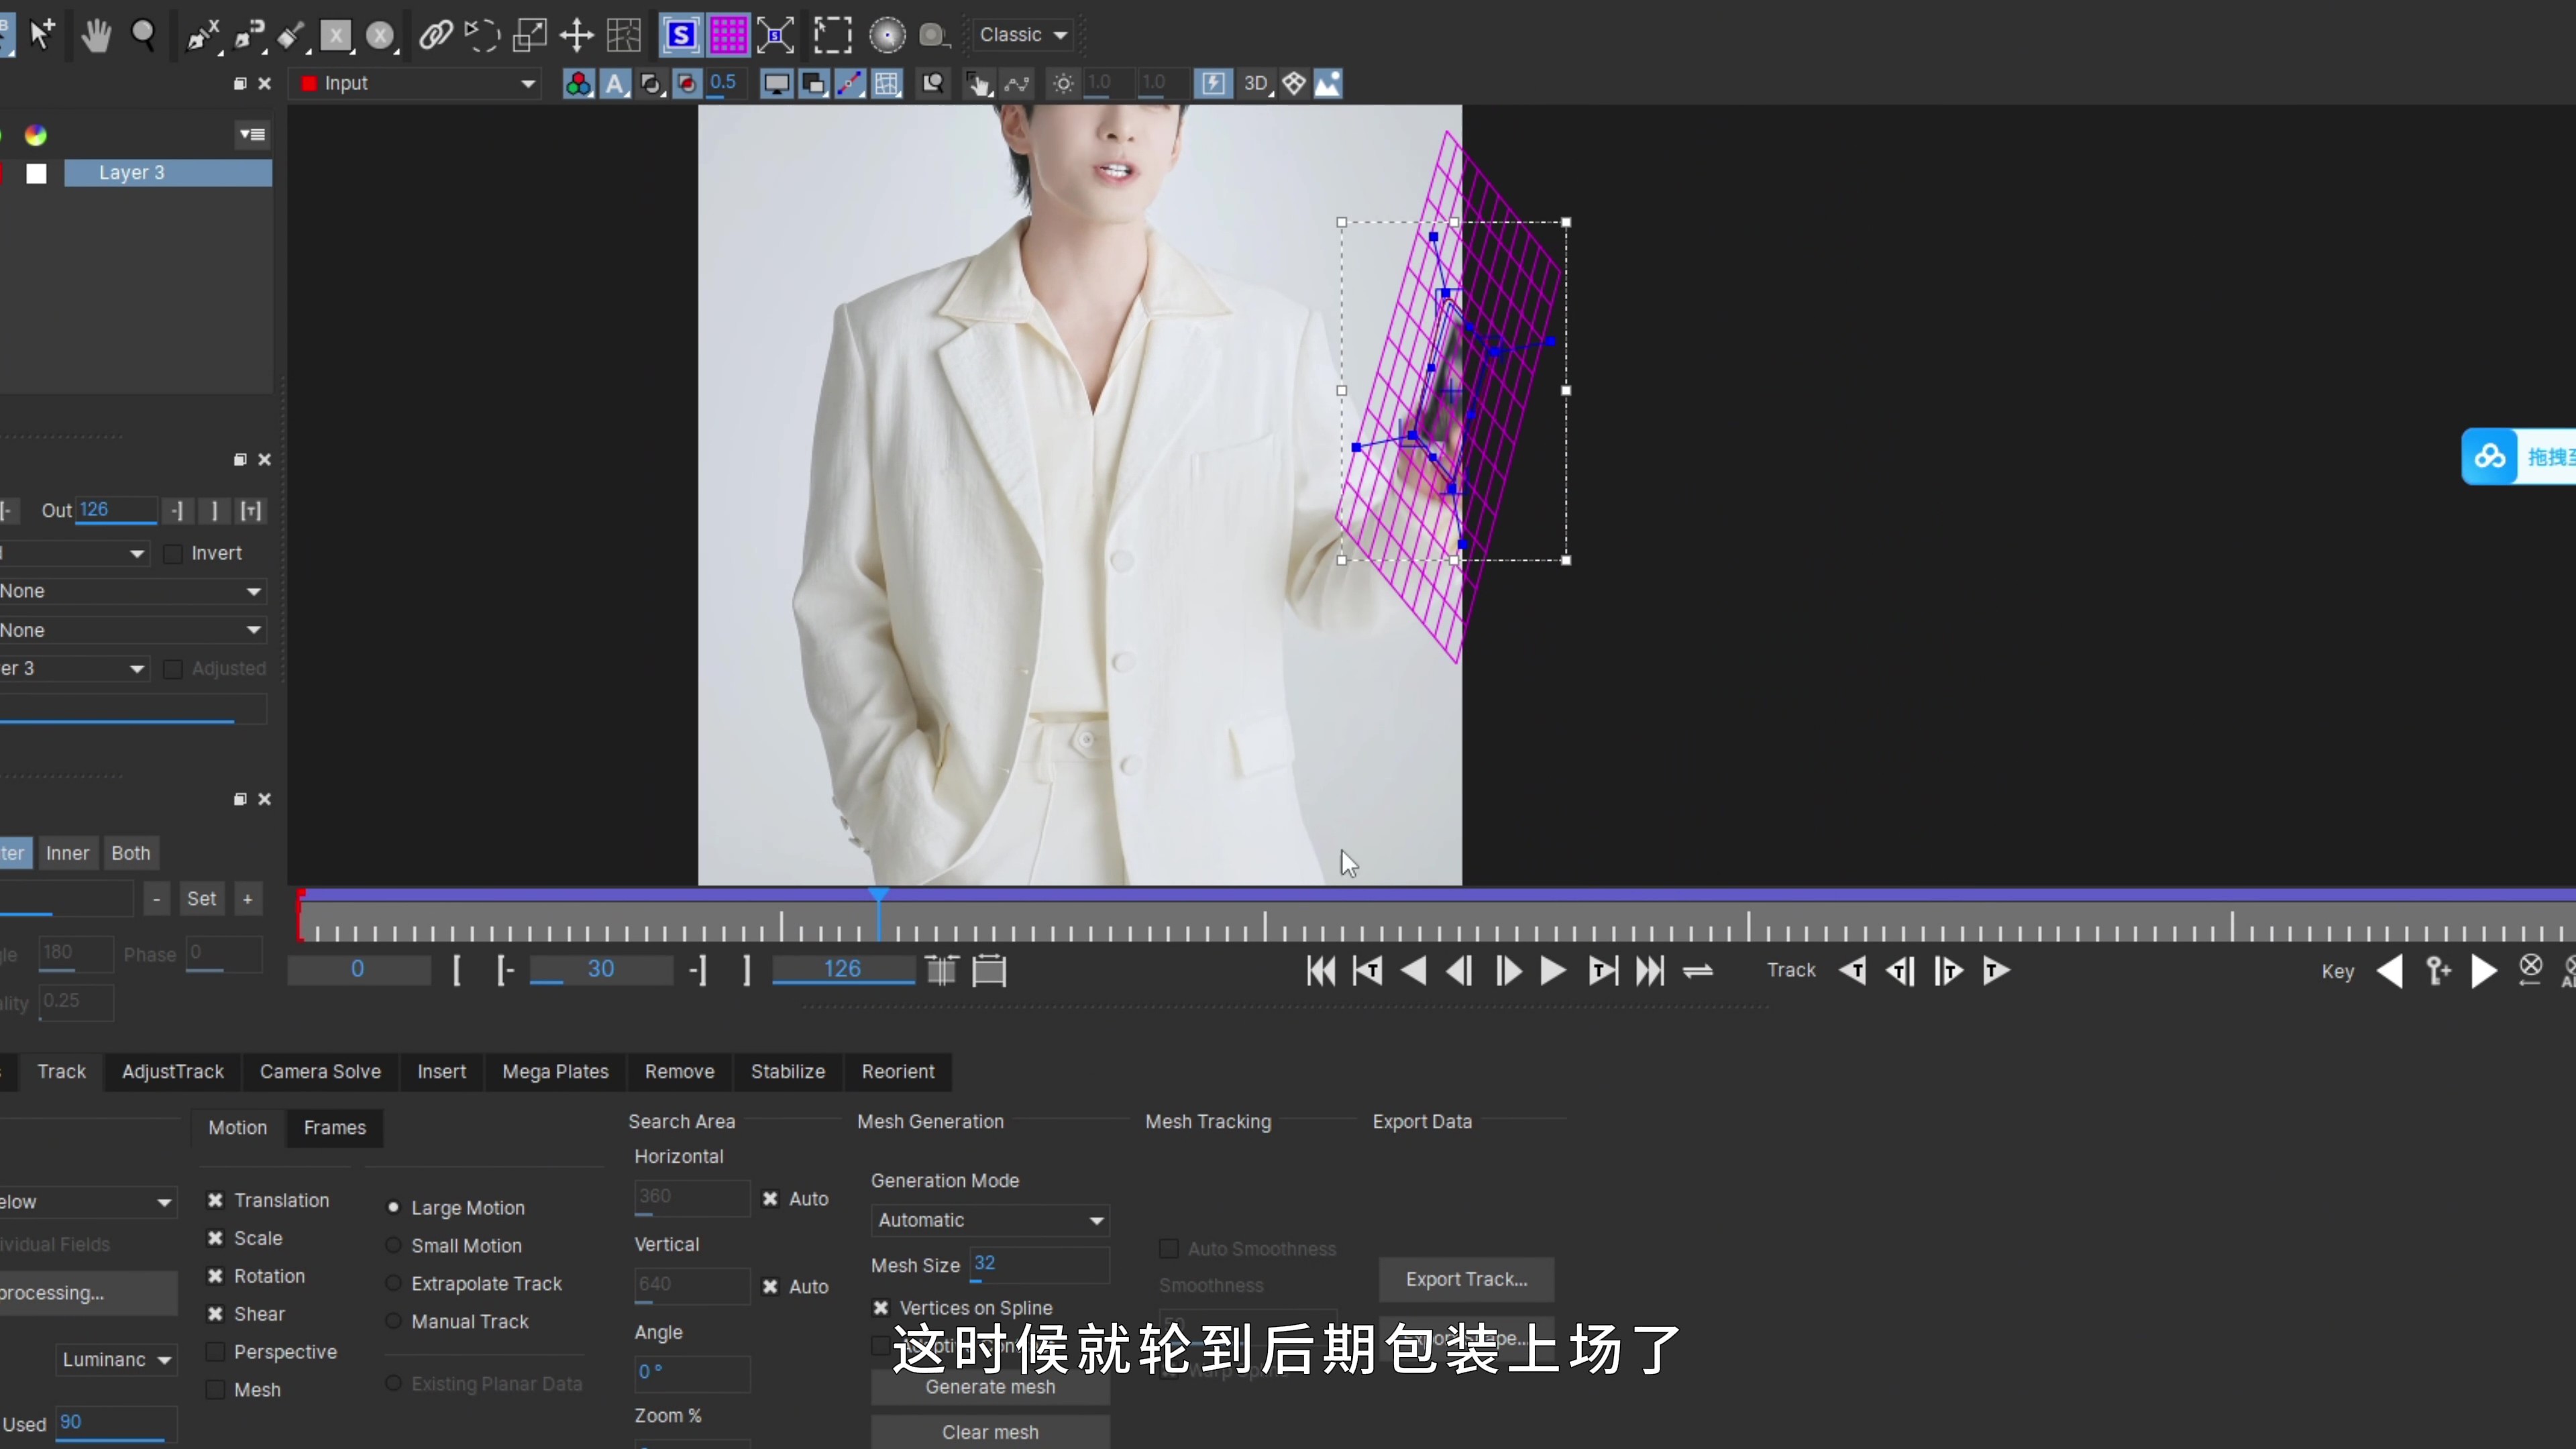
Task: Open the Stabilize tab
Action: (x=787, y=1071)
